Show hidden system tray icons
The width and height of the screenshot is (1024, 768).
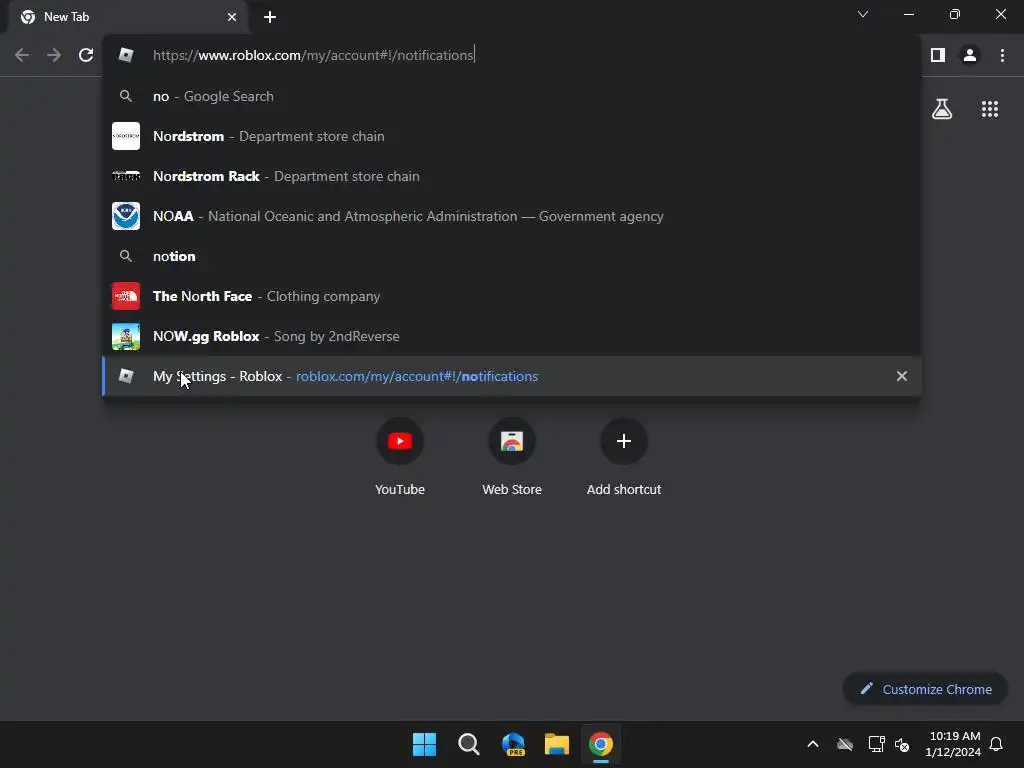coord(812,744)
